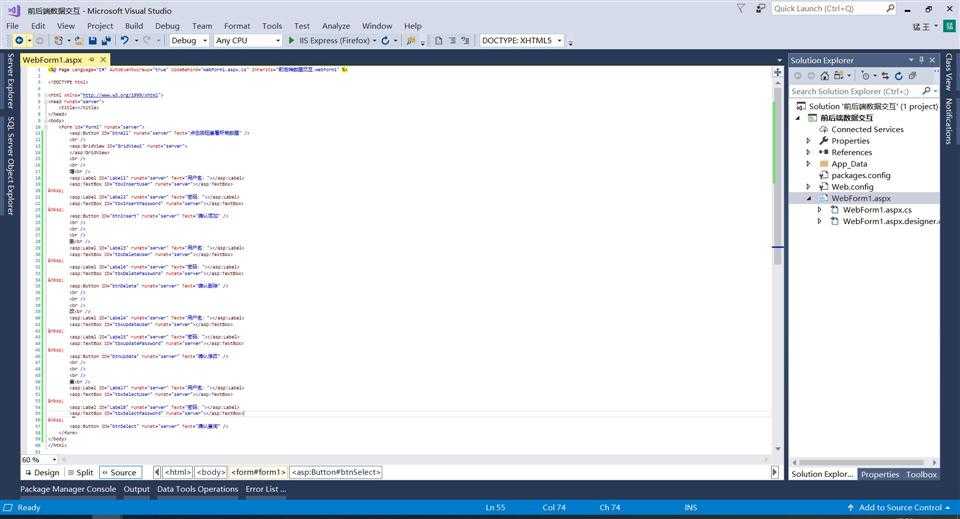This screenshot has height=519, width=960.
Task: Switch to the Toolbox panel tab
Action: pyautogui.click(x=921, y=474)
